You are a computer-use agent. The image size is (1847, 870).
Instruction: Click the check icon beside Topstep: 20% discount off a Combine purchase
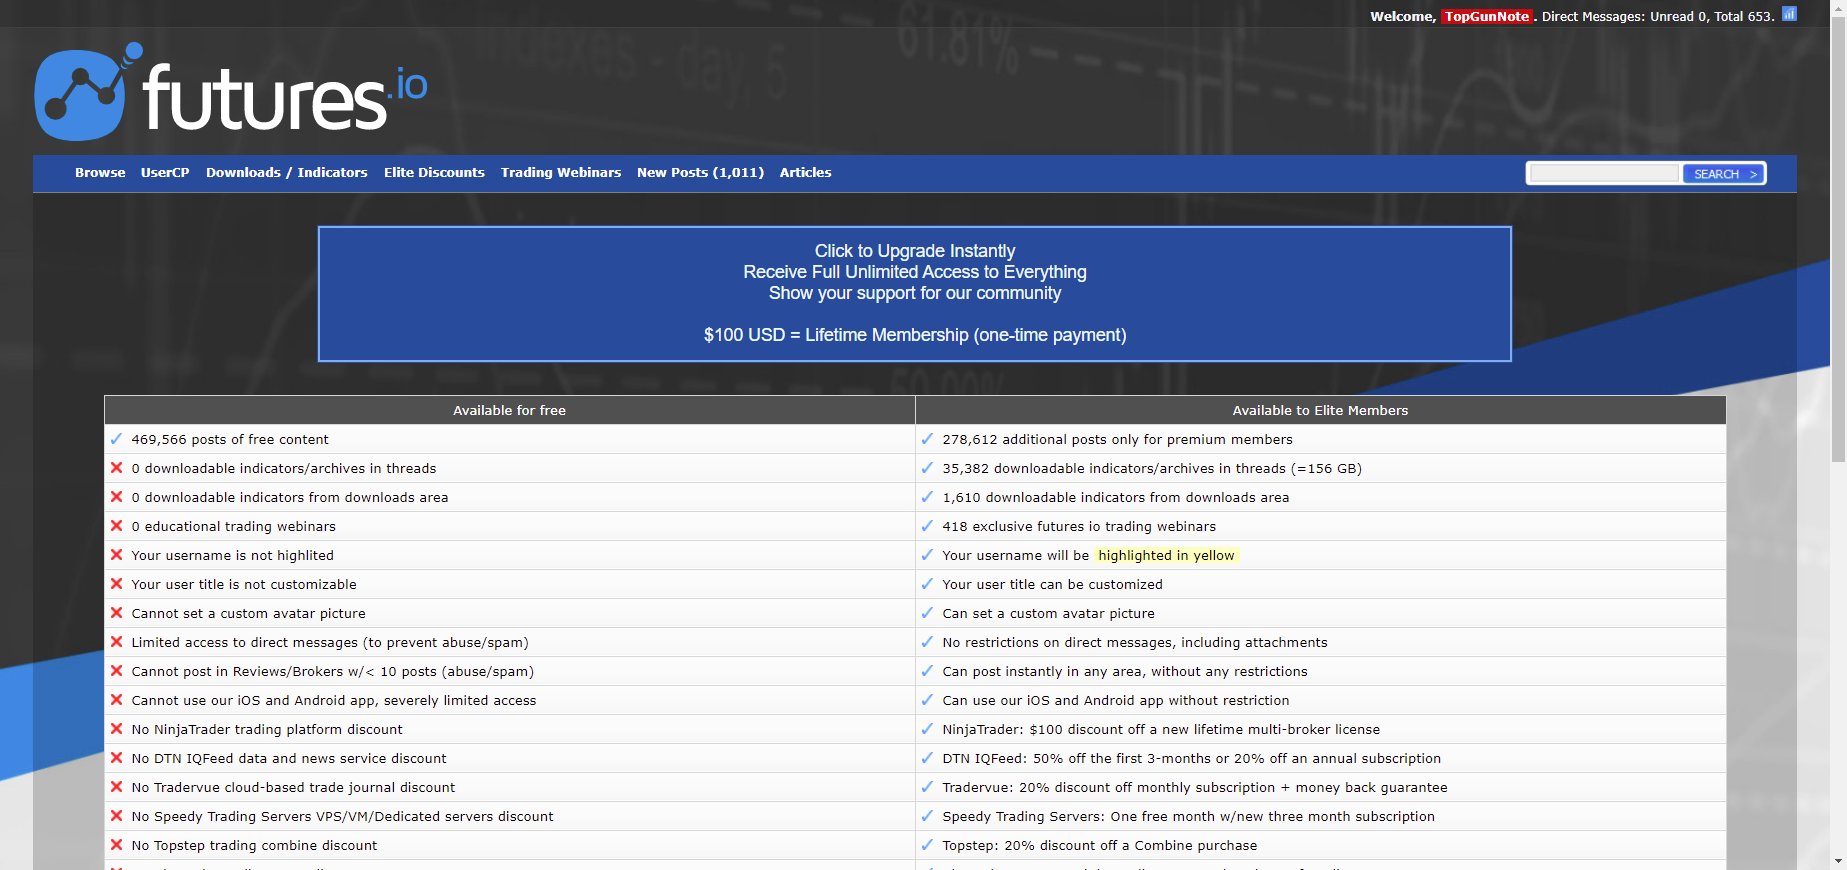pos(927,845)
